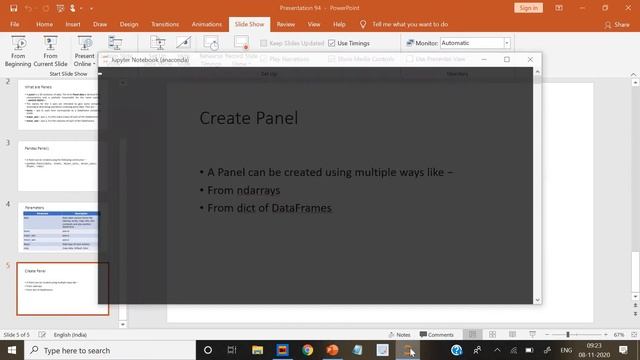This screenshot has width=640, height=360.
Task: Click the Share button
Action: [617, 24]
